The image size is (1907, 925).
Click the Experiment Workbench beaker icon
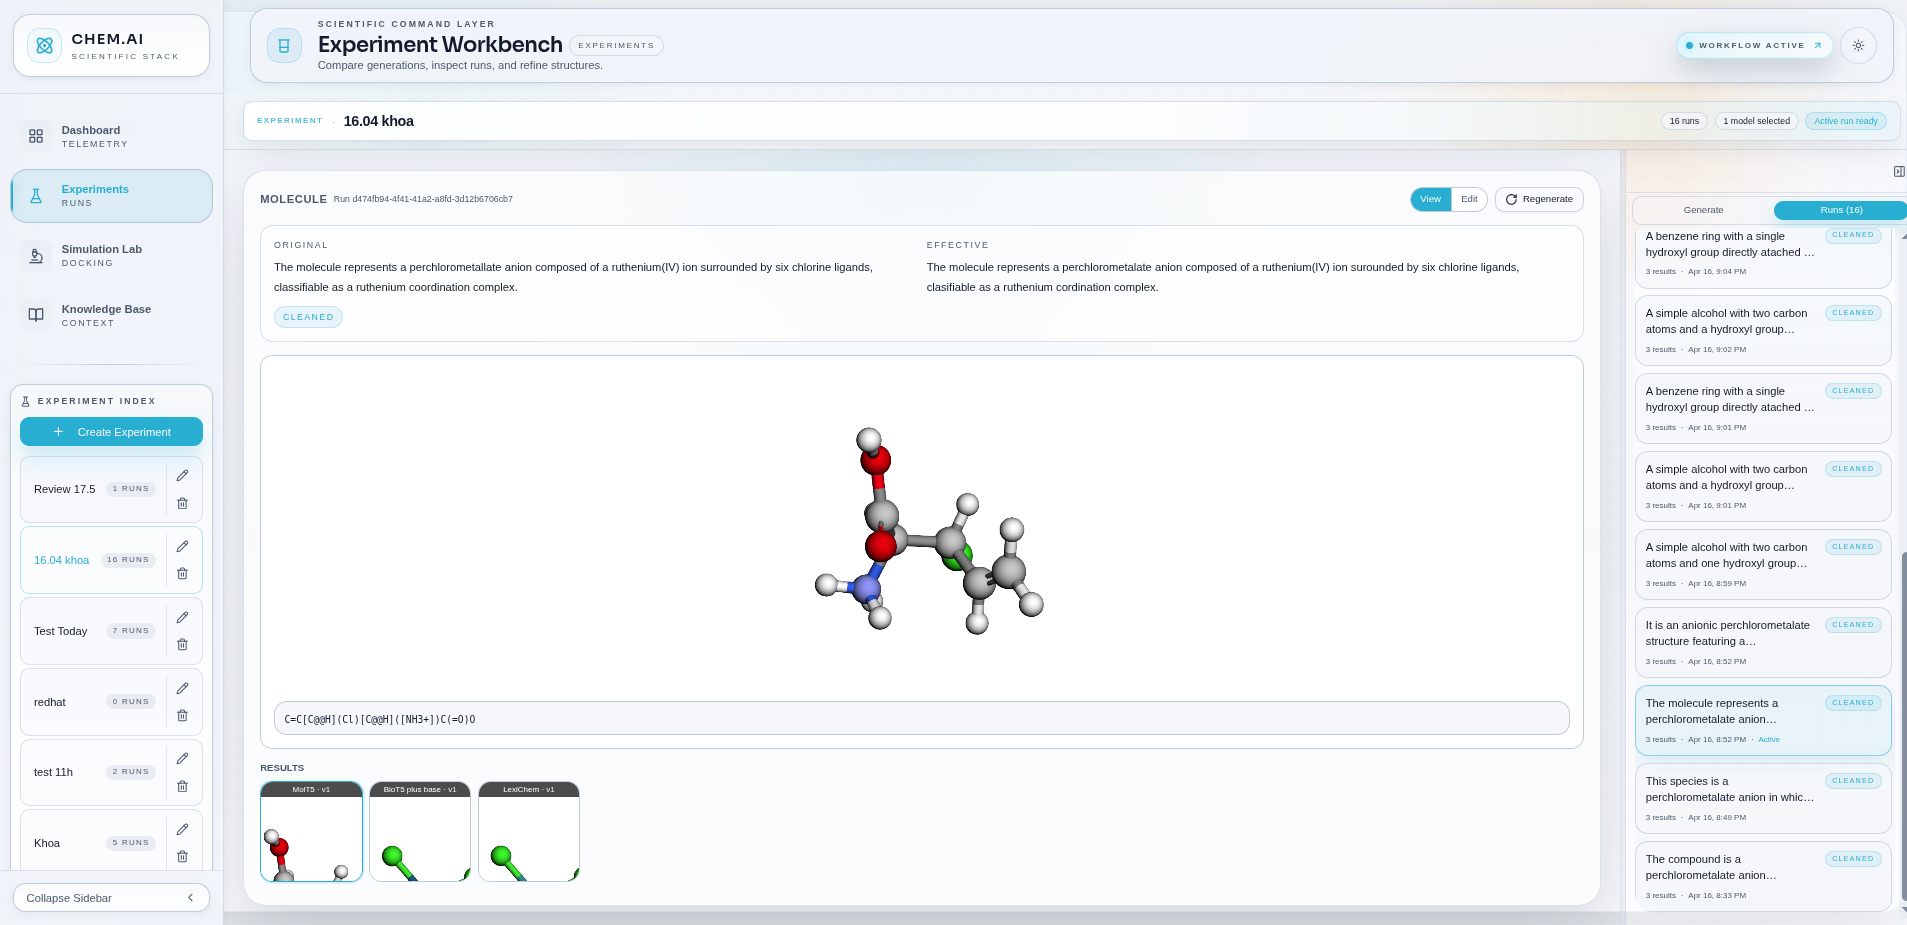pyautogui.click(x=284, y=46)
